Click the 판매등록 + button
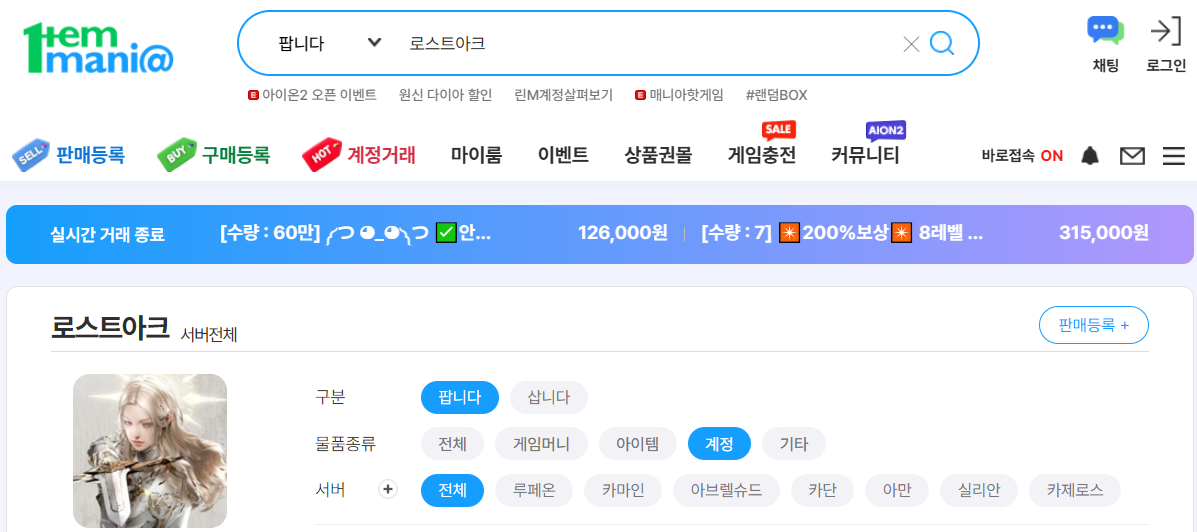The image size is (1197, 532). tap(1093, 325)
